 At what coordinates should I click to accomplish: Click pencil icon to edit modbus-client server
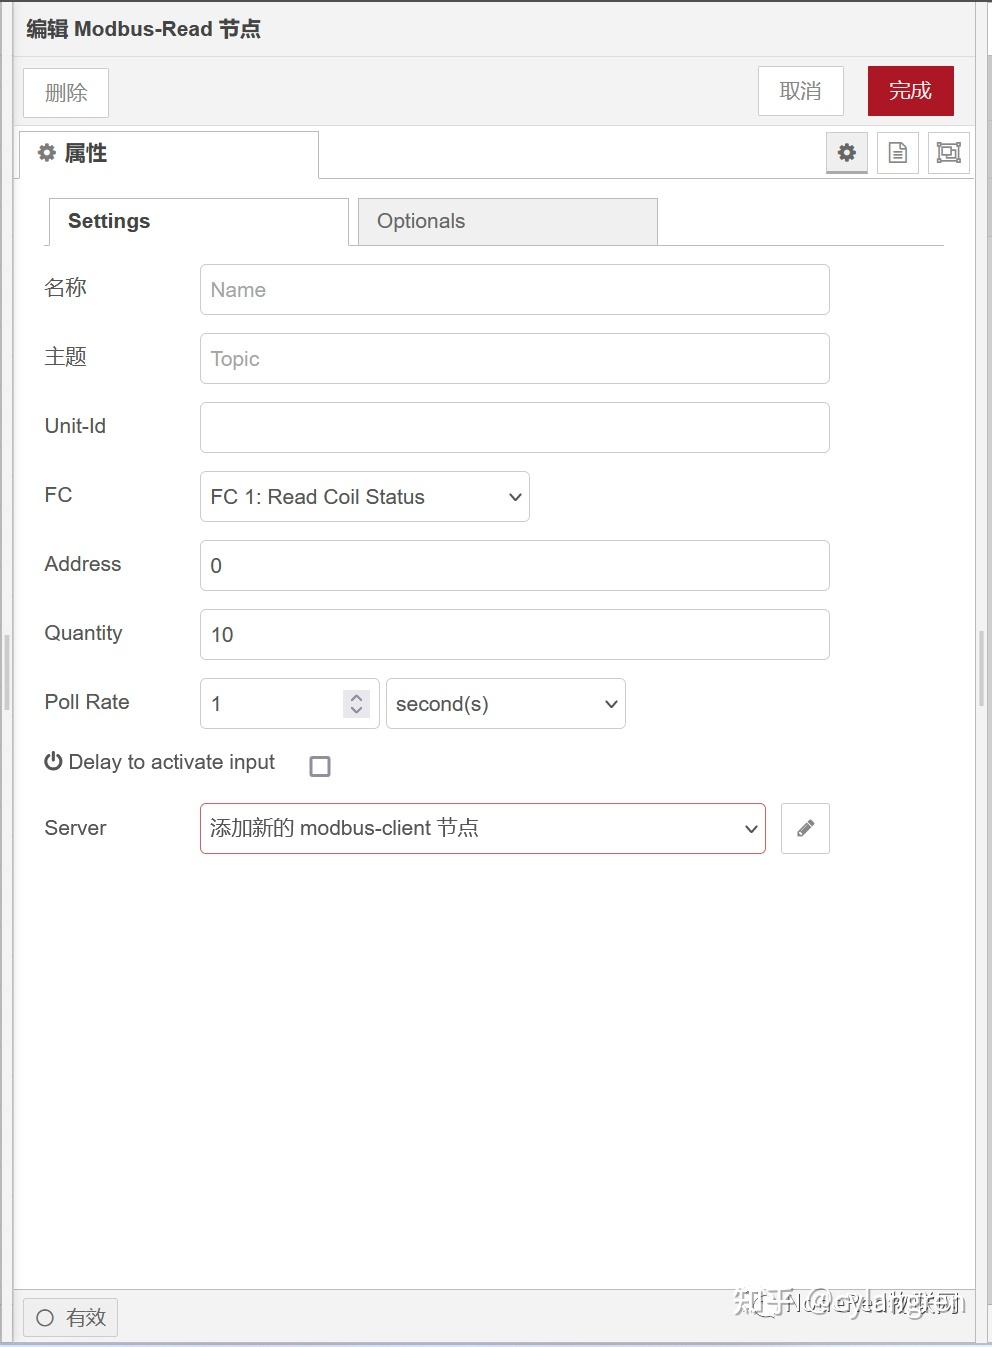coord(805,828)
